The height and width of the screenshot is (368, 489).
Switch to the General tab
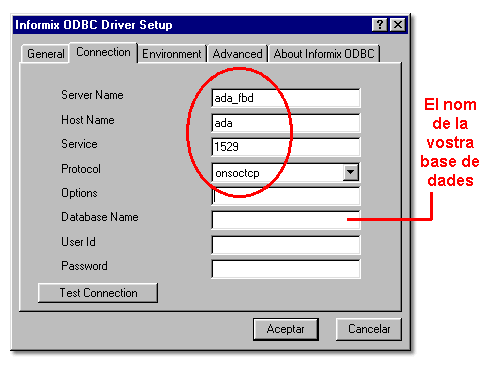coord(45,54)
